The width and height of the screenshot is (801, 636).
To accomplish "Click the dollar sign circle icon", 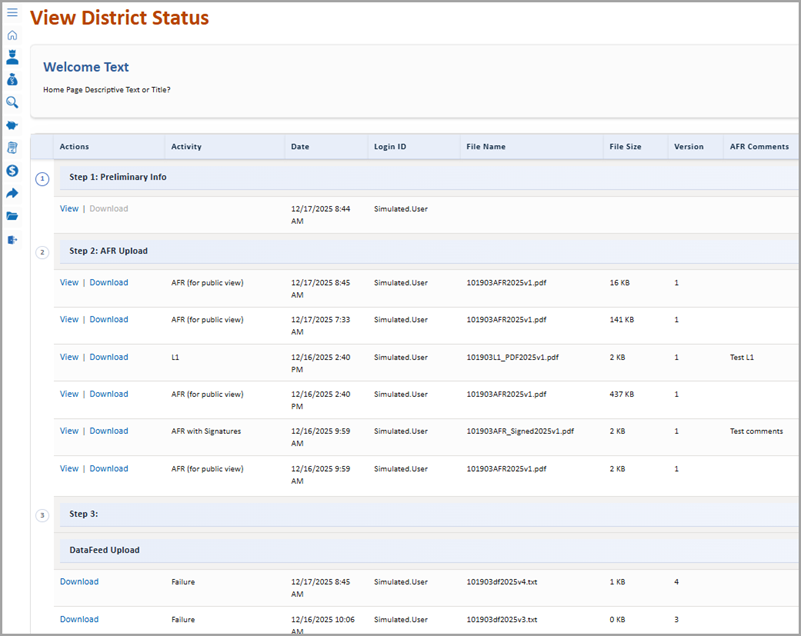I will tap(13, 171).
